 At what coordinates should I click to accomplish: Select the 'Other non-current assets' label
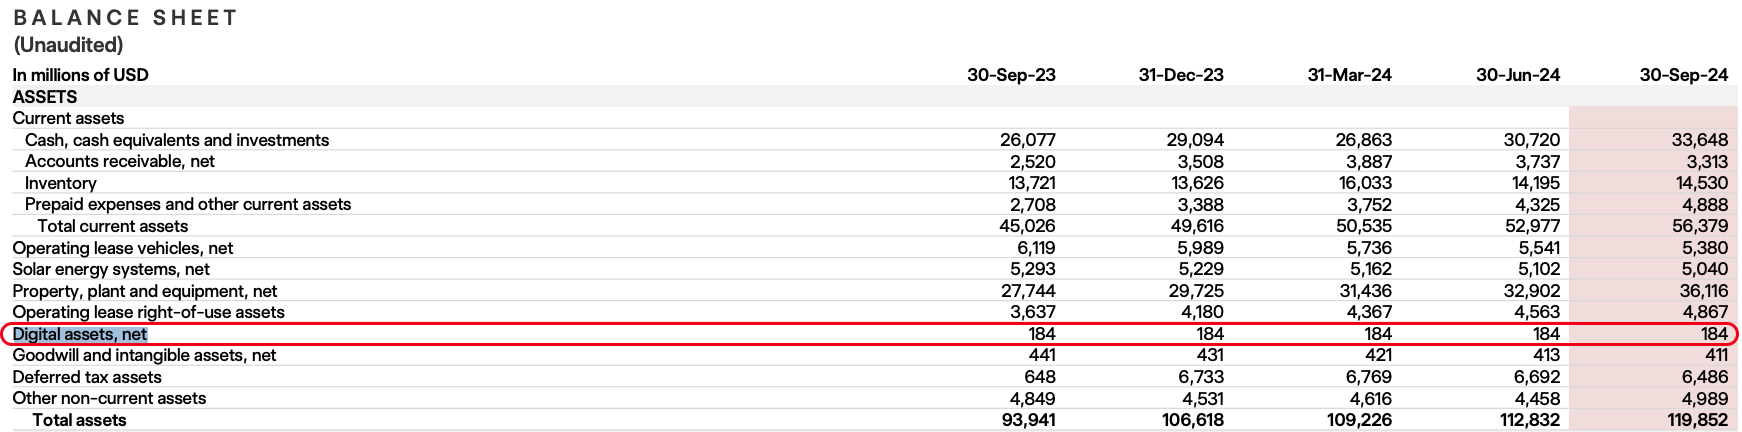tap(109, 398)
